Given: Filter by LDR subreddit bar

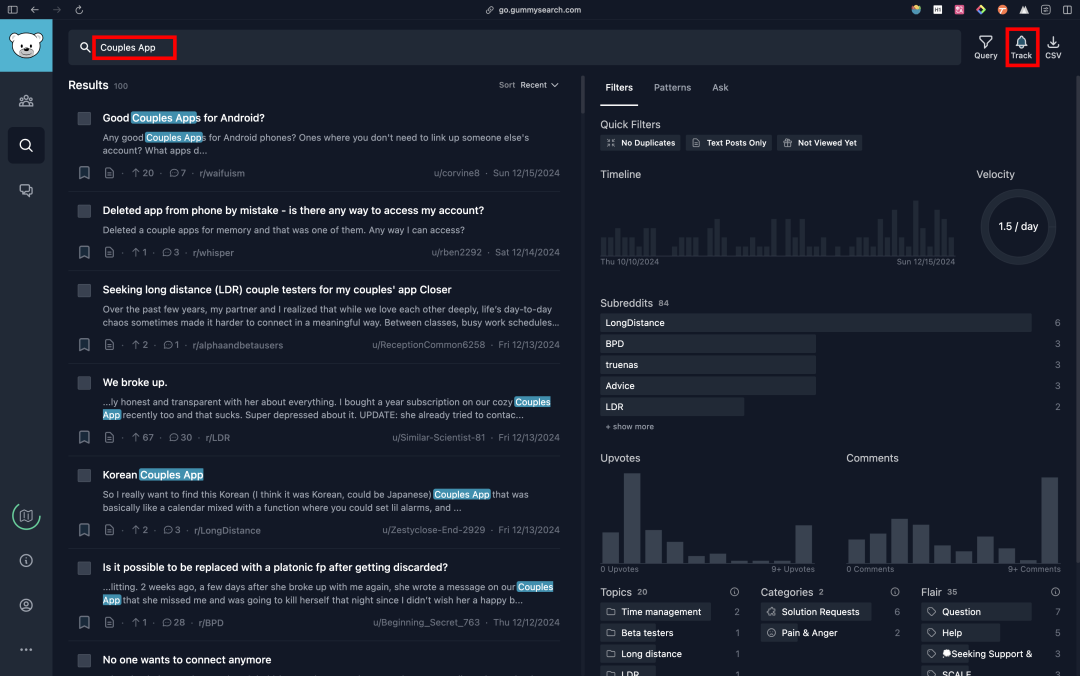Looking at the screenshot, I should click(x=672, y=407).
